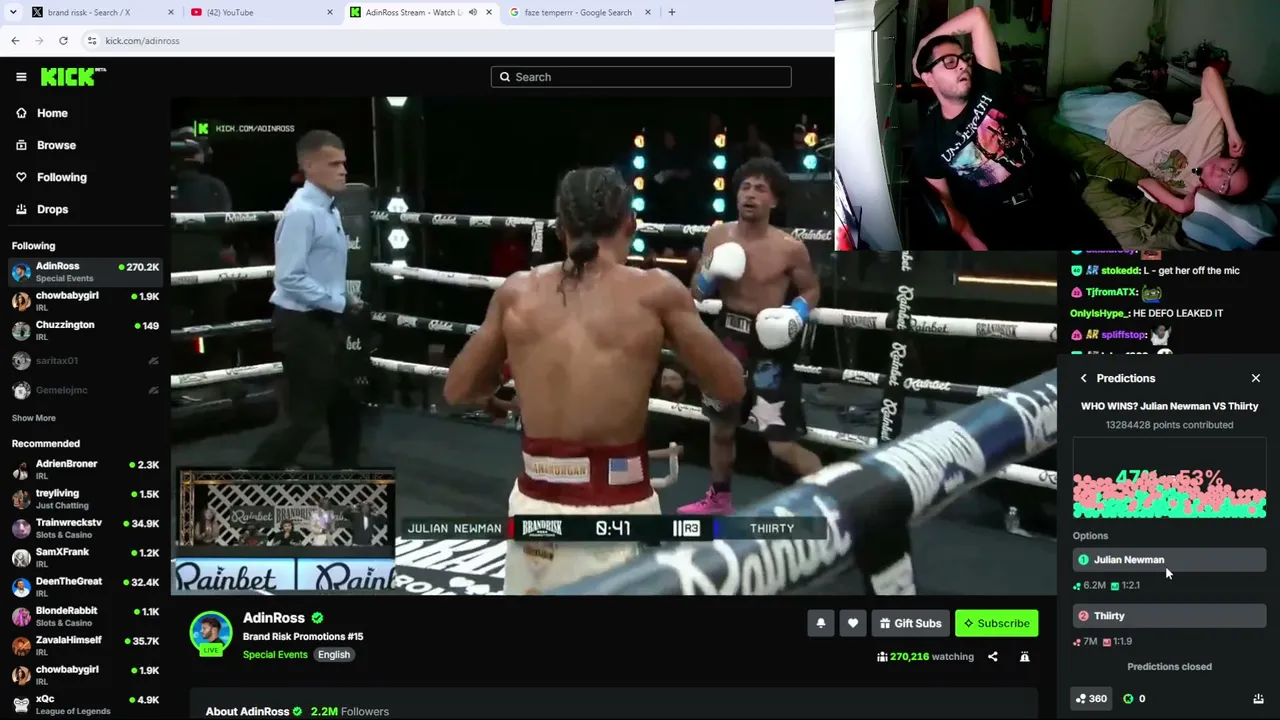Click the Gift Subs button
The image size is (1280, 720).
[x=910, y=623]
